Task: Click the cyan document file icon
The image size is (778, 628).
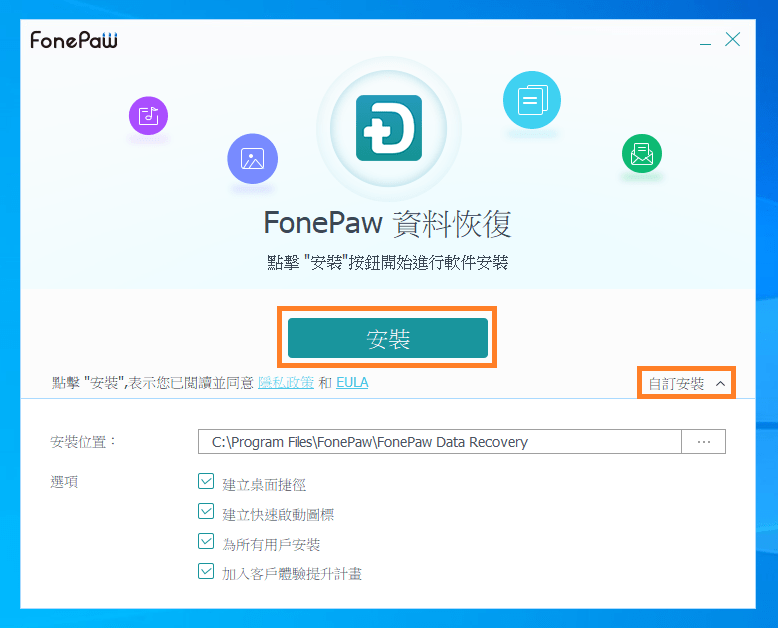Action: pos(532,100)
